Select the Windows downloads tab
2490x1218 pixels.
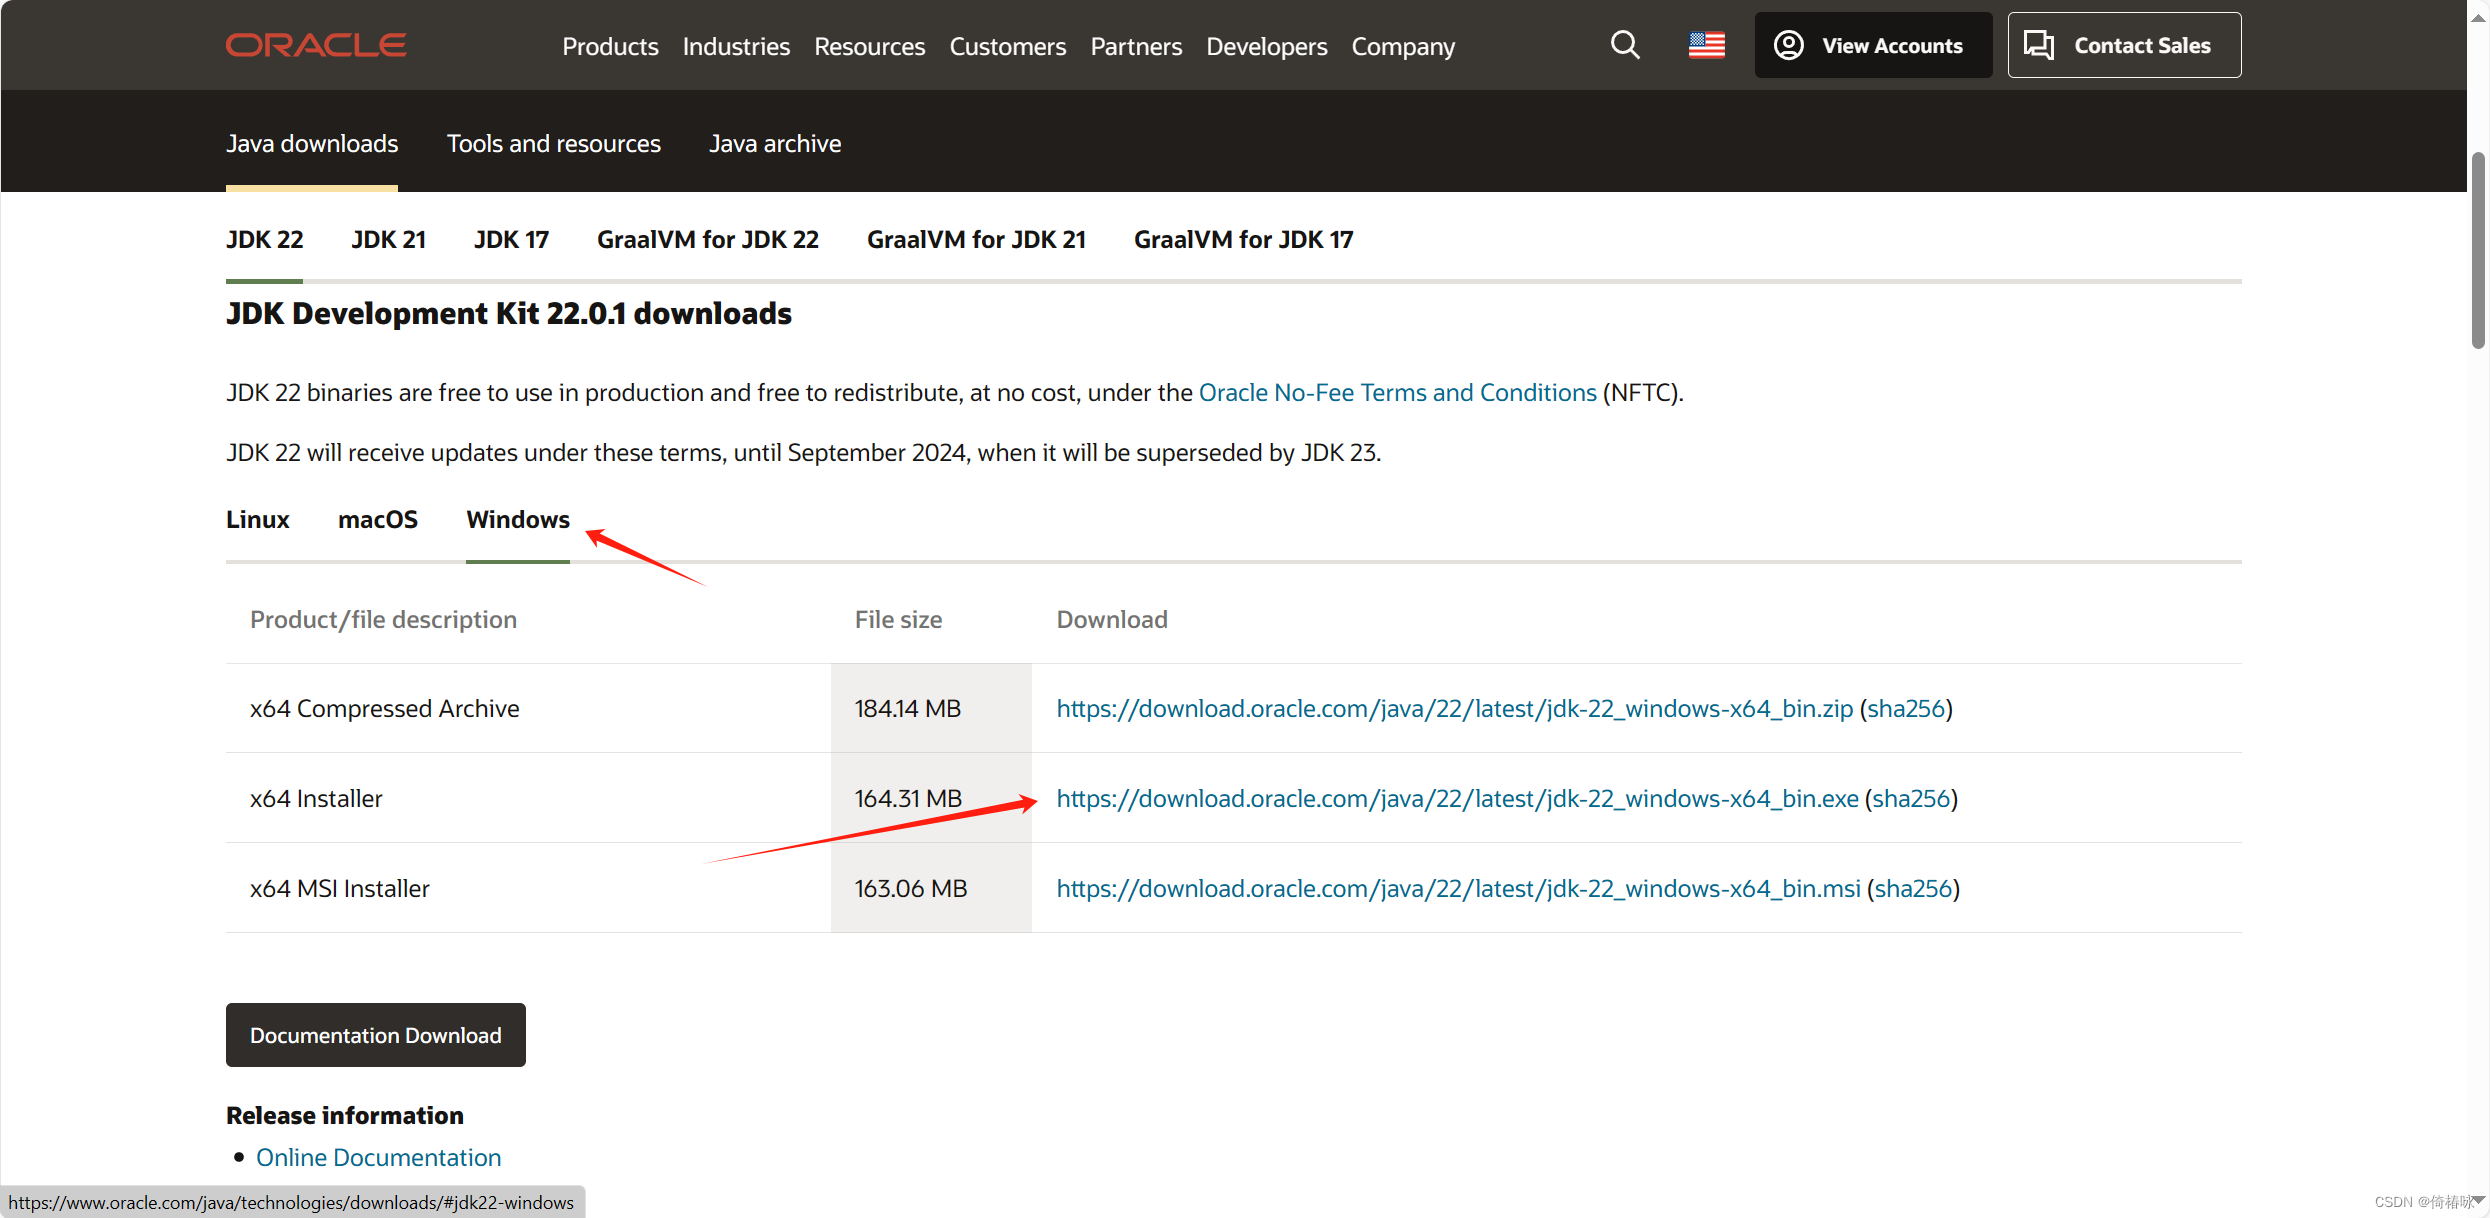(x=517, y=519)
